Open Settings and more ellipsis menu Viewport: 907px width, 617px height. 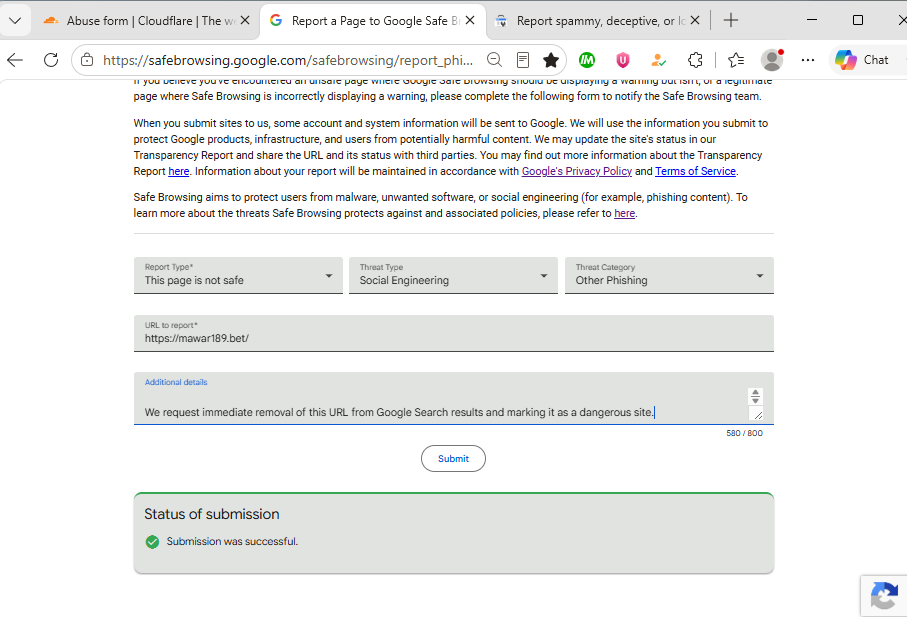point(808,60)
